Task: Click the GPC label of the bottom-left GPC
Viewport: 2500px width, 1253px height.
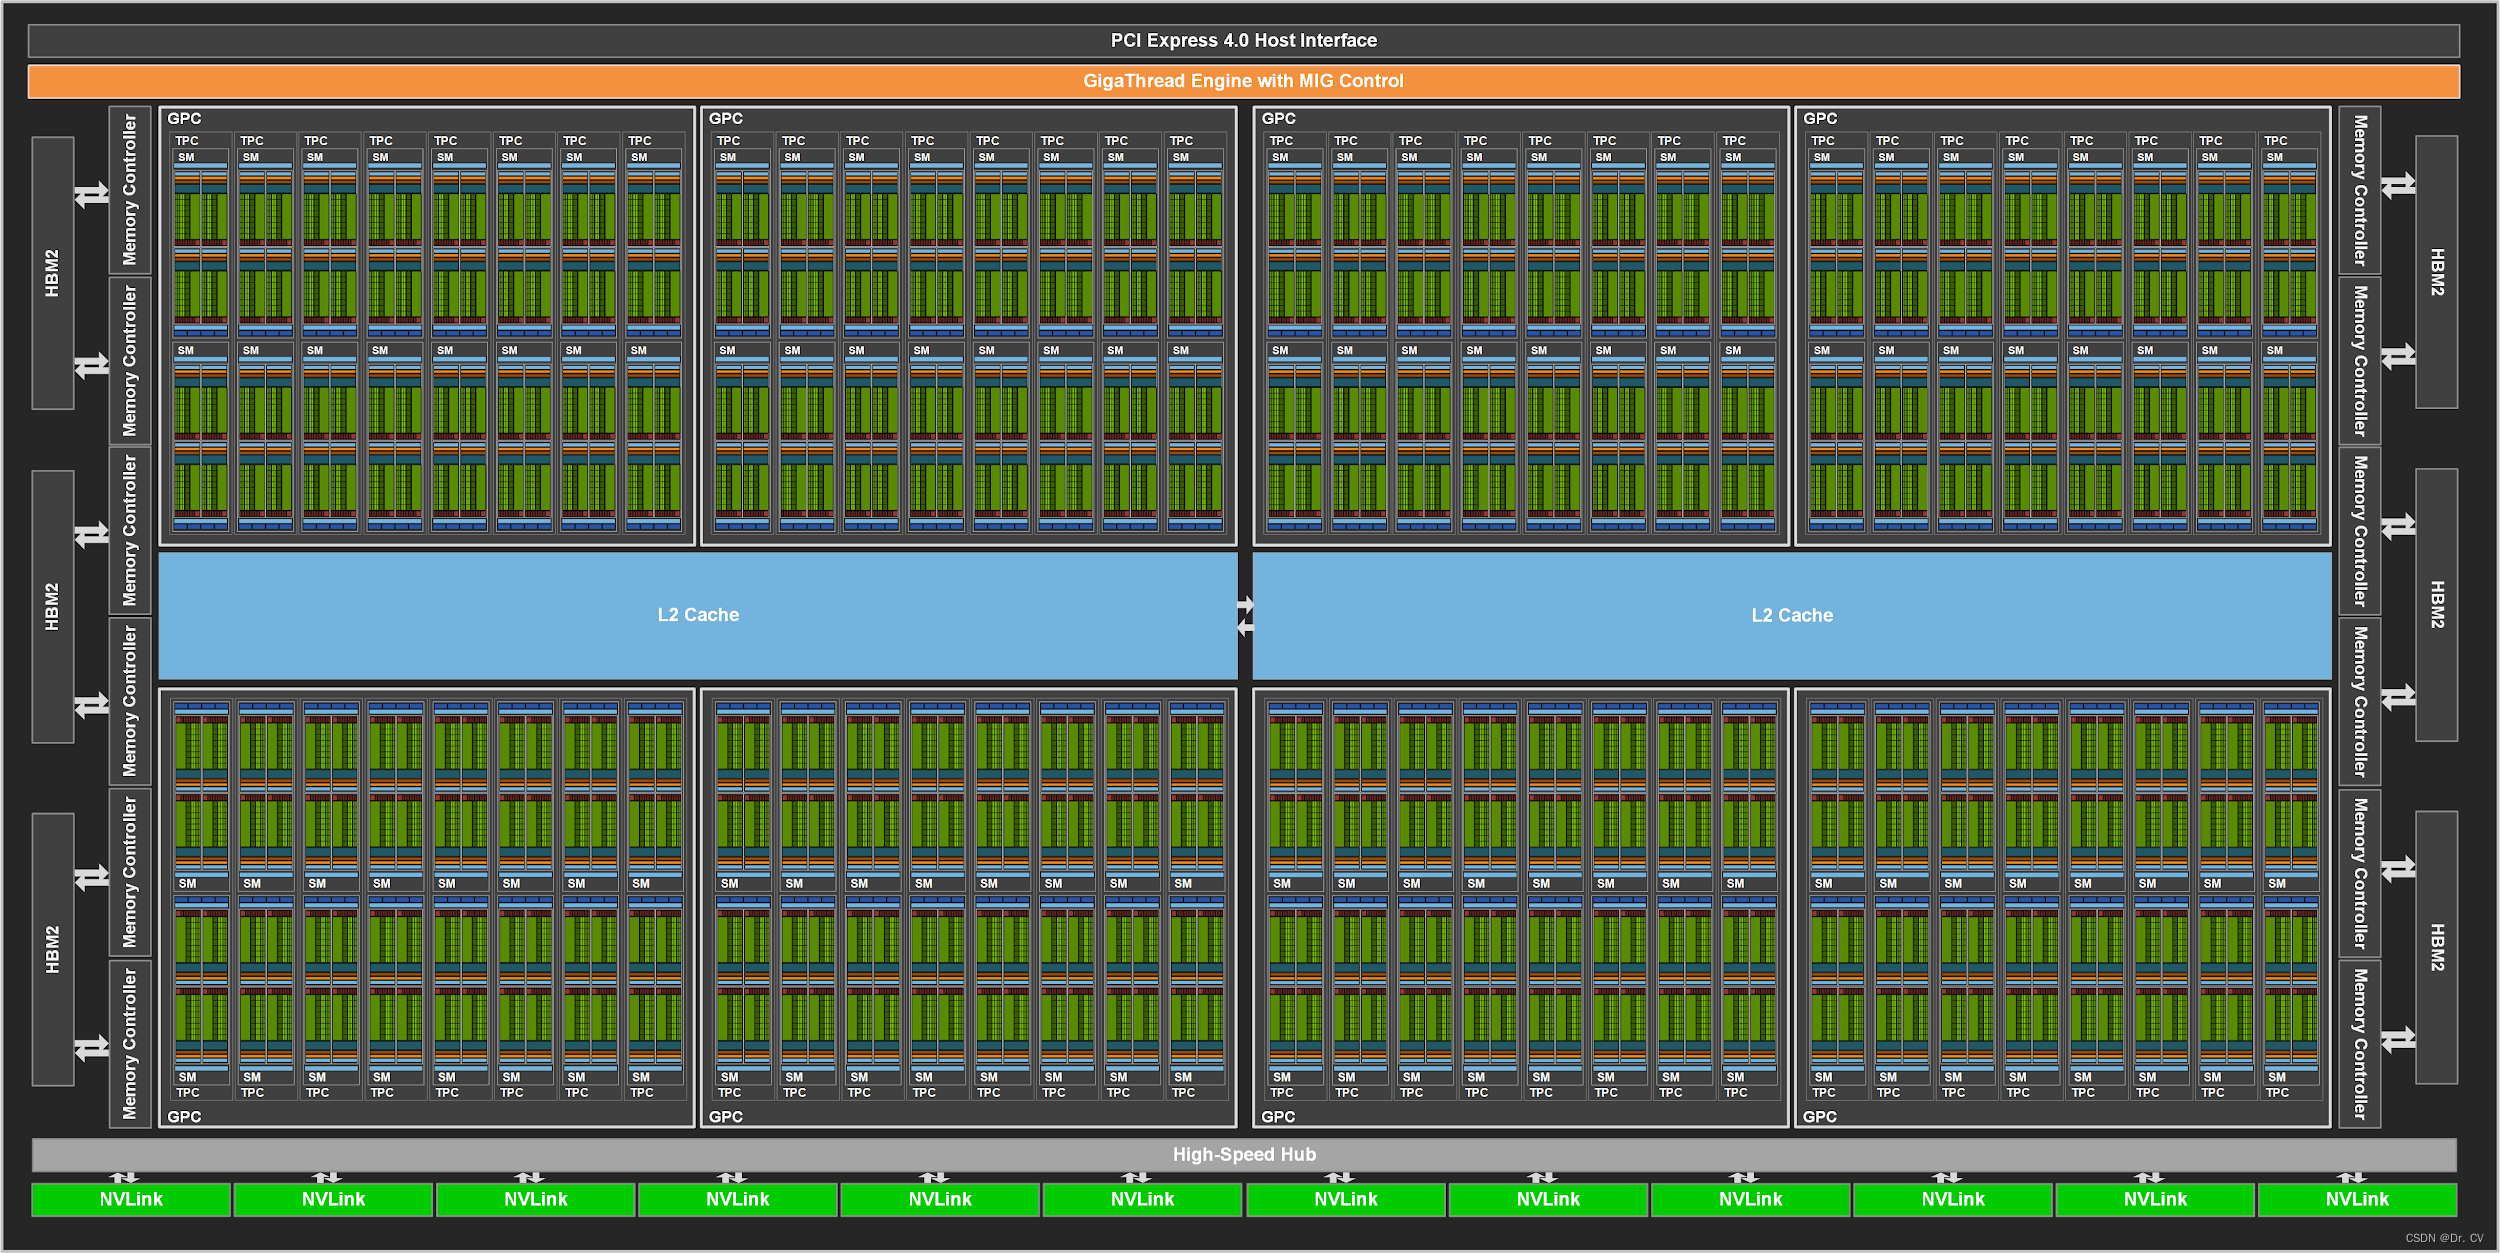Action: (x=184, y=1117)
